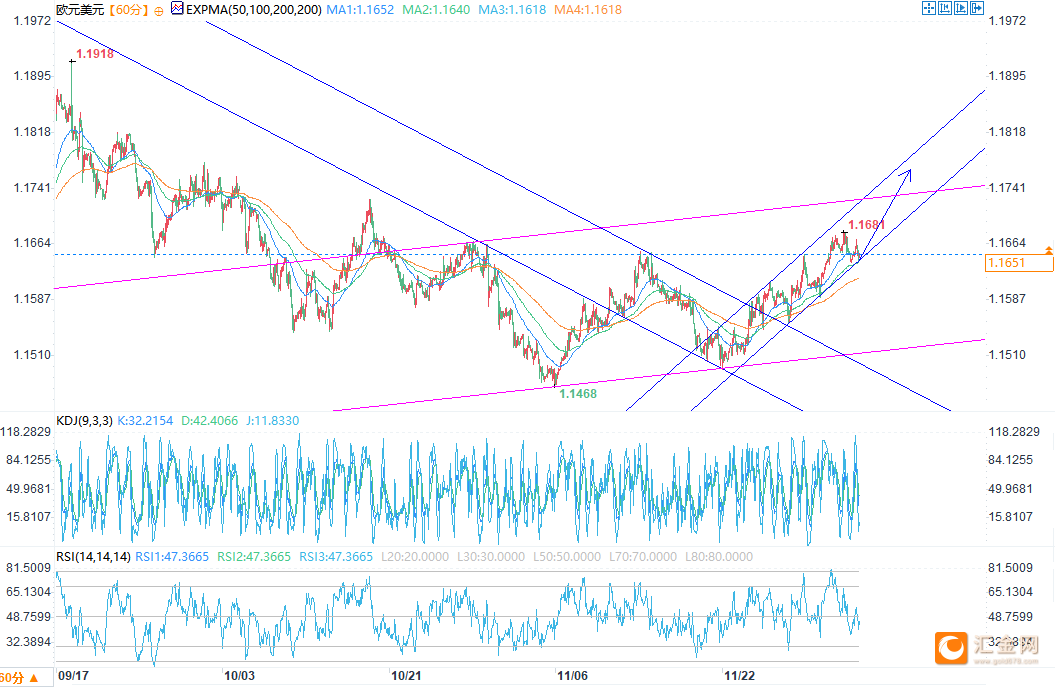Click the orange alert marker above price tag

[1048, 250]
